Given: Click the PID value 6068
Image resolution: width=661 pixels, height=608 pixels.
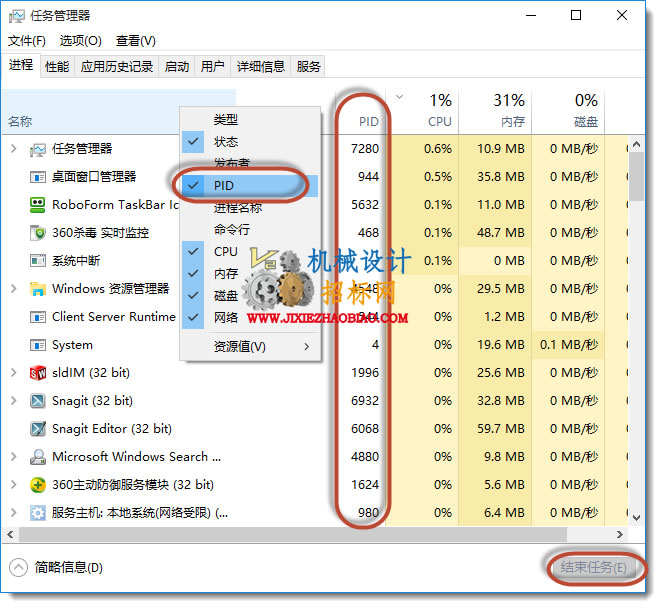Looking at the screenshot, I should click(x=365, y=429).
